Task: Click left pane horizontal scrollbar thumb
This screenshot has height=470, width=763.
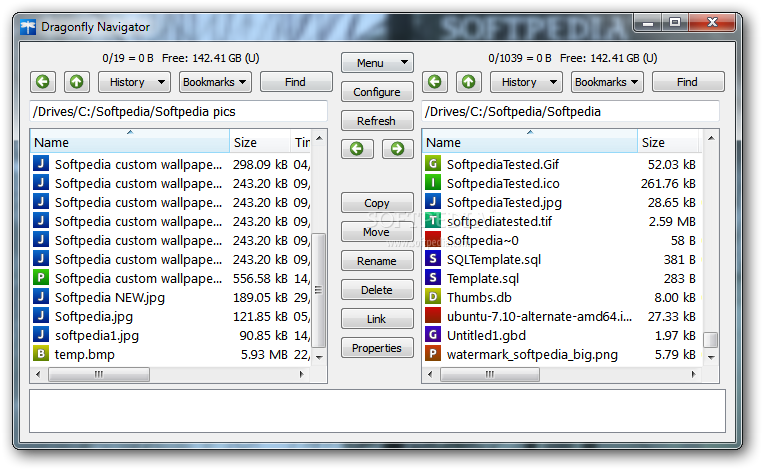Action: 99,374
